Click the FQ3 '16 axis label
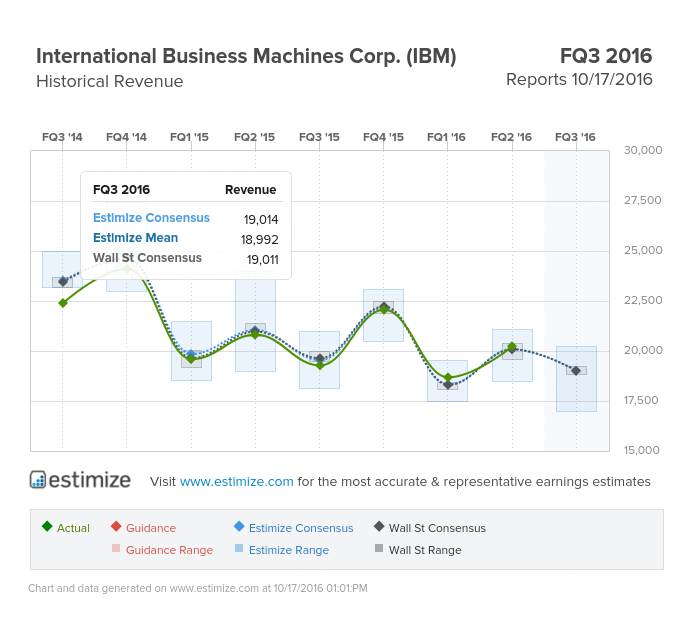The image size is (685, 620). pyautogui.click(x=575, y=137)
